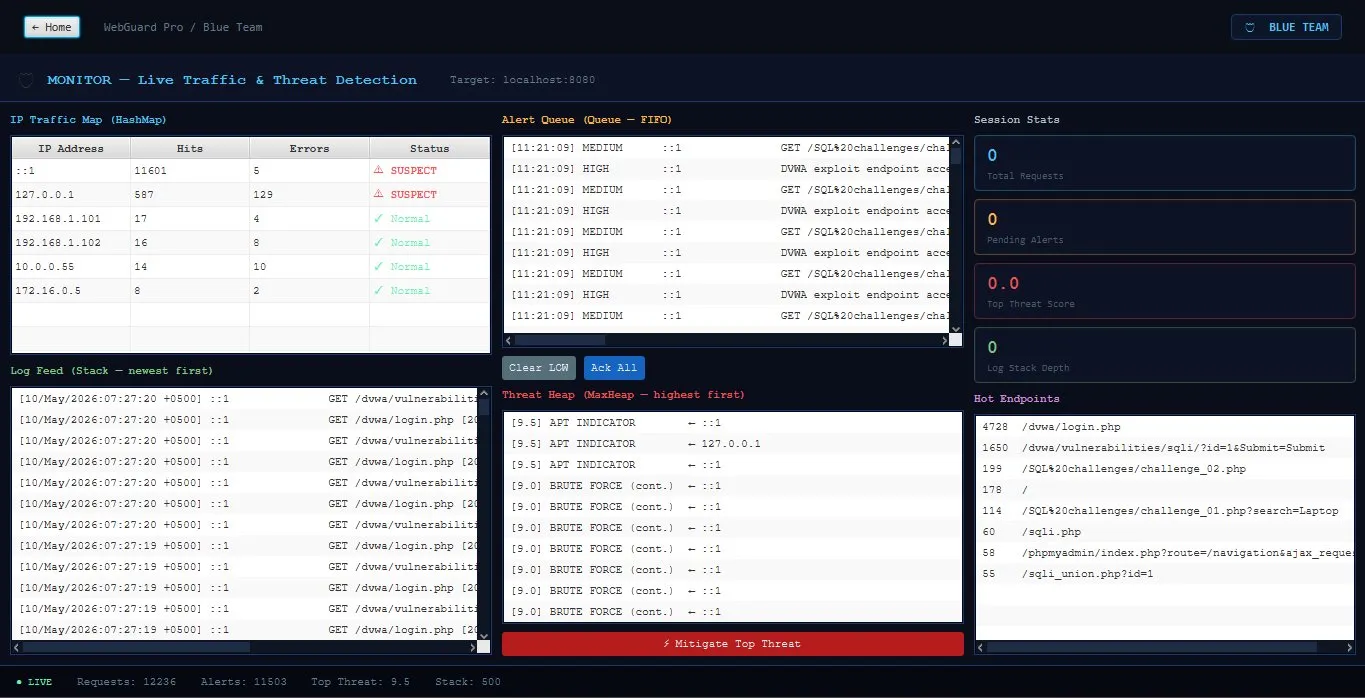Click the shield icon beside MONITOR heading
The image size is (1365, 698).
[27, 80]
